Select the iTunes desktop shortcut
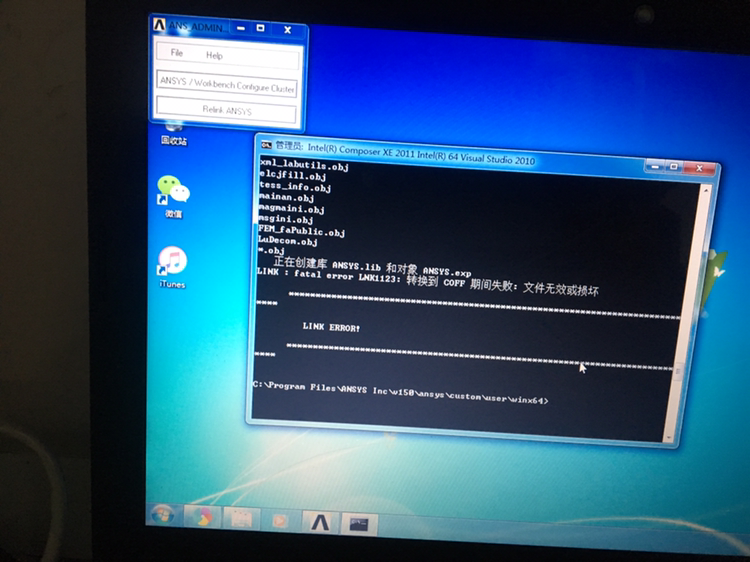Viewport: 750px width, 562px height. [172, 267]
